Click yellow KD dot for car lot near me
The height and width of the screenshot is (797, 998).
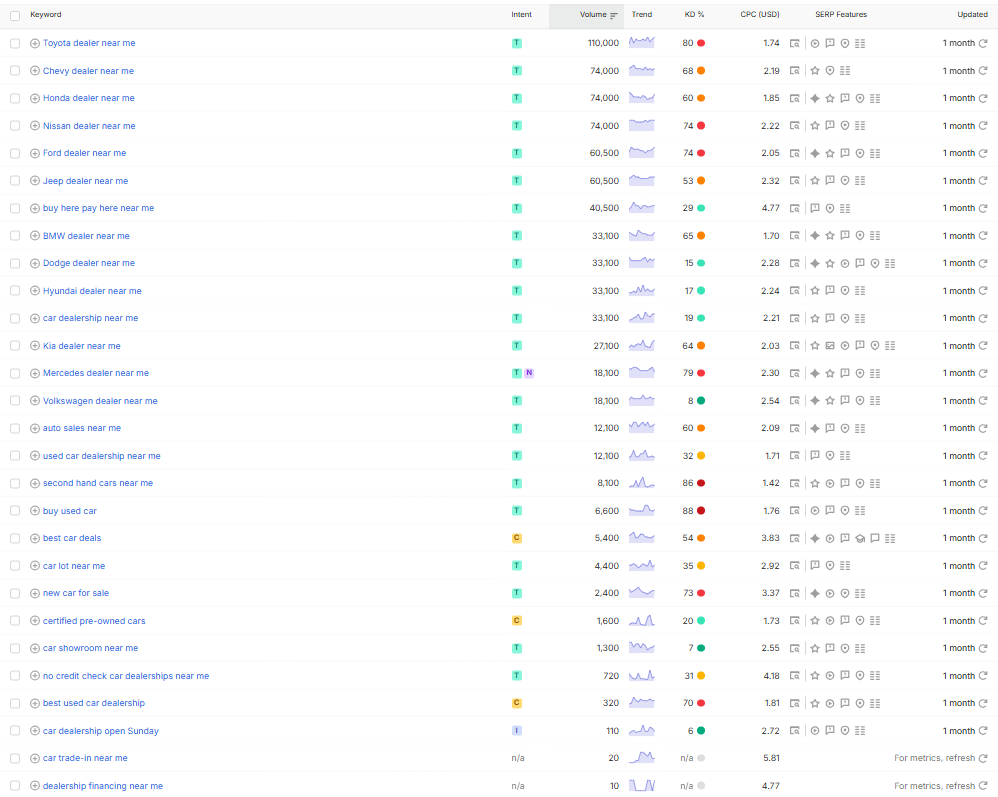pos(701,566)
